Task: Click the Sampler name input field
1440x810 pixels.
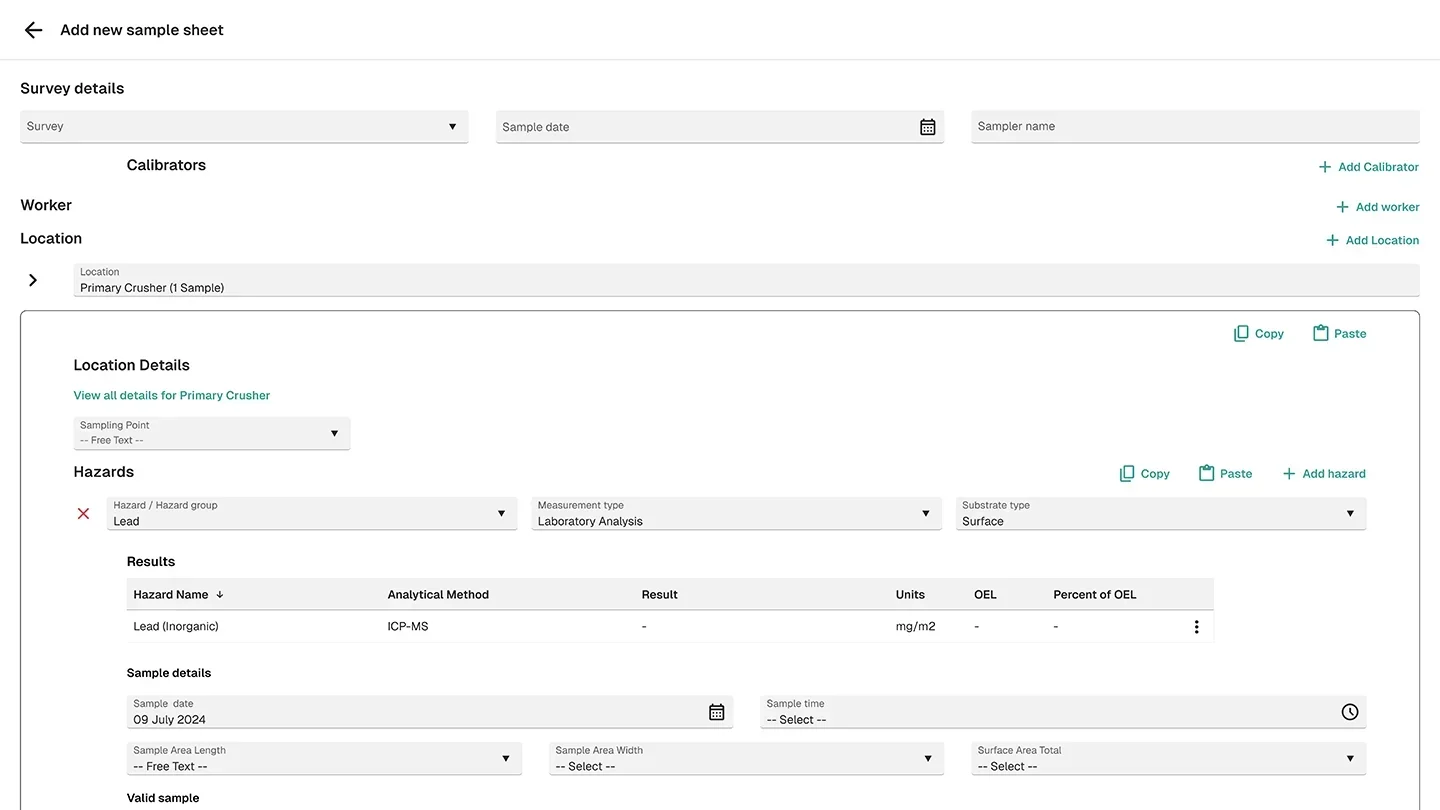Action: [x=1195, y=127]
